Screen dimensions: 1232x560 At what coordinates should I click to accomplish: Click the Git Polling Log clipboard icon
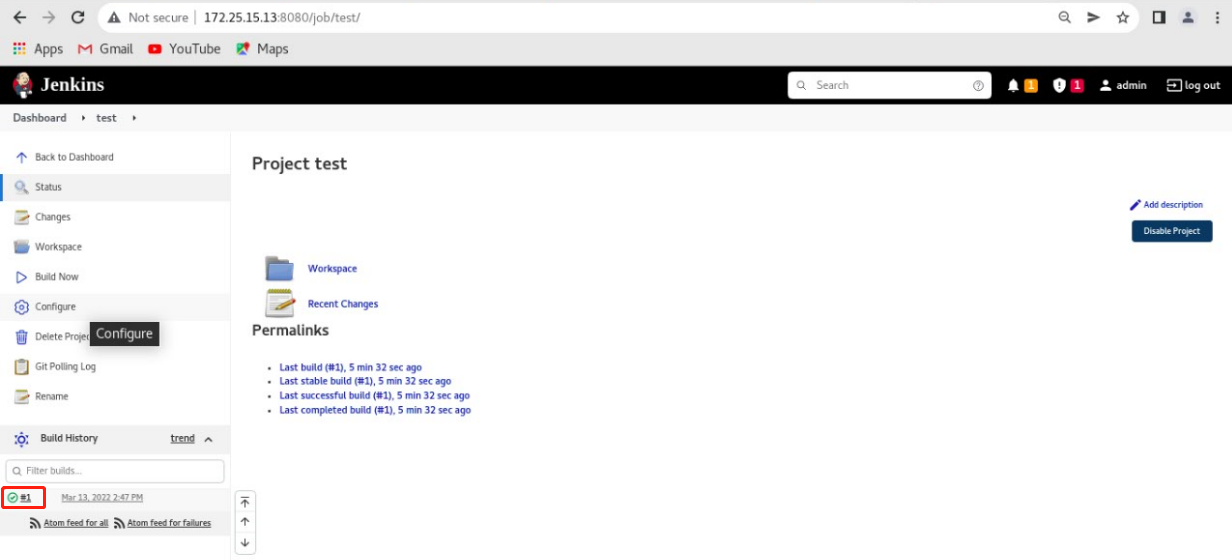pyautogui.click(x=21, y=367)
